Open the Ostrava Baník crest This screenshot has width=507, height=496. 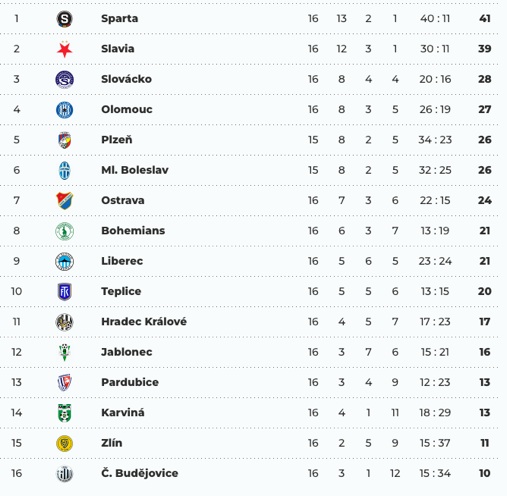click(64, 201)
